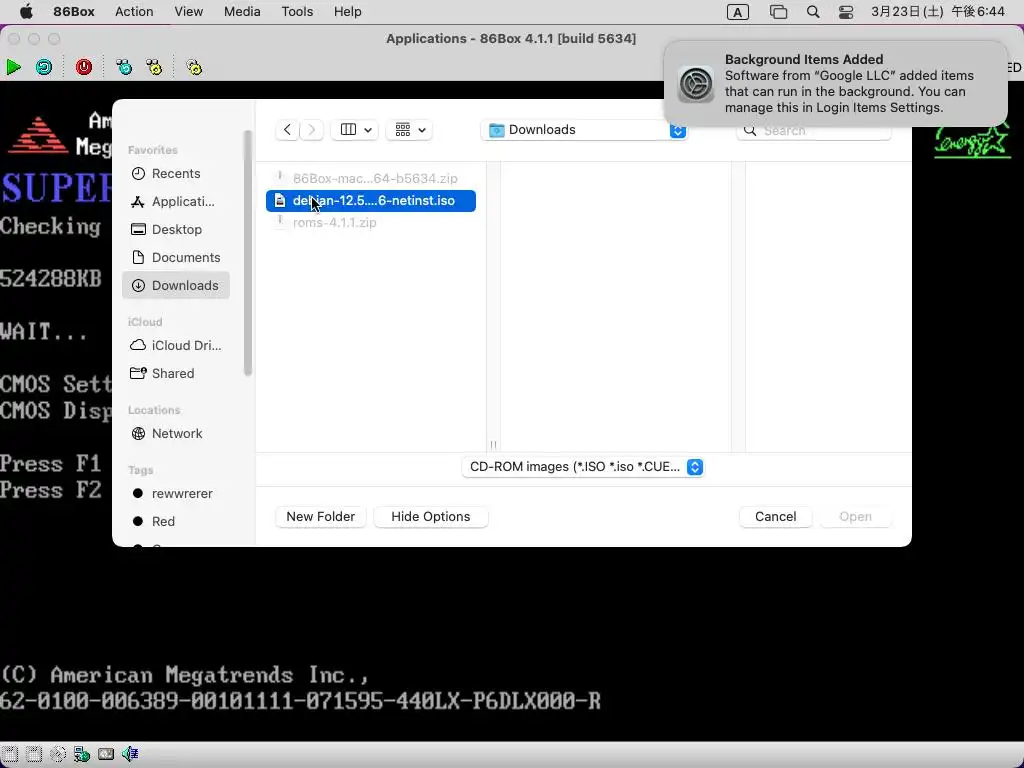Select Network under Locations
Screen dimensions: 1024x768
pos(176,434)
